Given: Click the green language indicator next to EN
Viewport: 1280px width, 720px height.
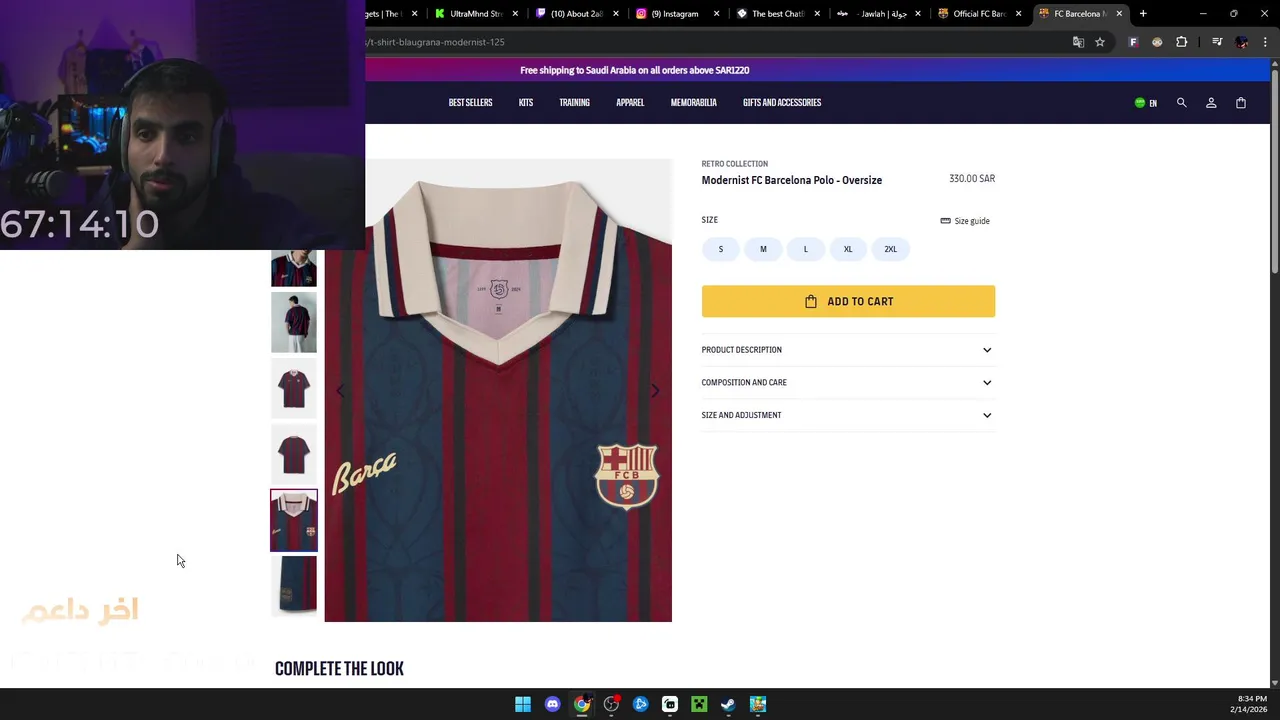Looking at the screenshot, I should point(1140,103).
